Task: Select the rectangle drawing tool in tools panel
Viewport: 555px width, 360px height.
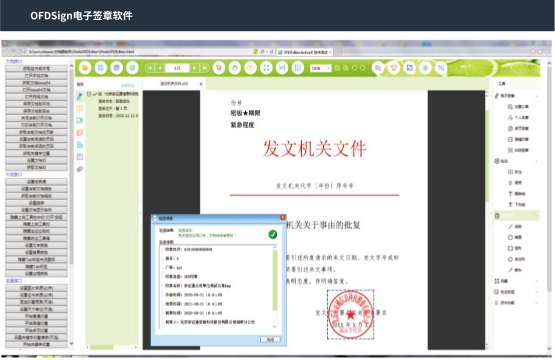Action: click(x=515, y=248)
